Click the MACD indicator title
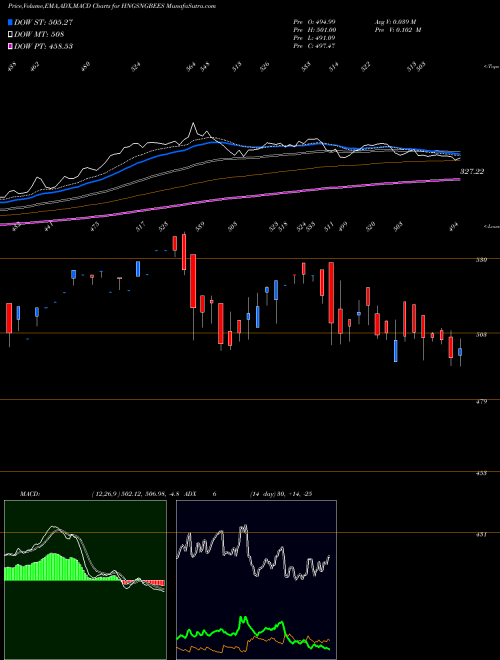The height and width of the screenshot is (660, 500). click(x=30, y=494)
